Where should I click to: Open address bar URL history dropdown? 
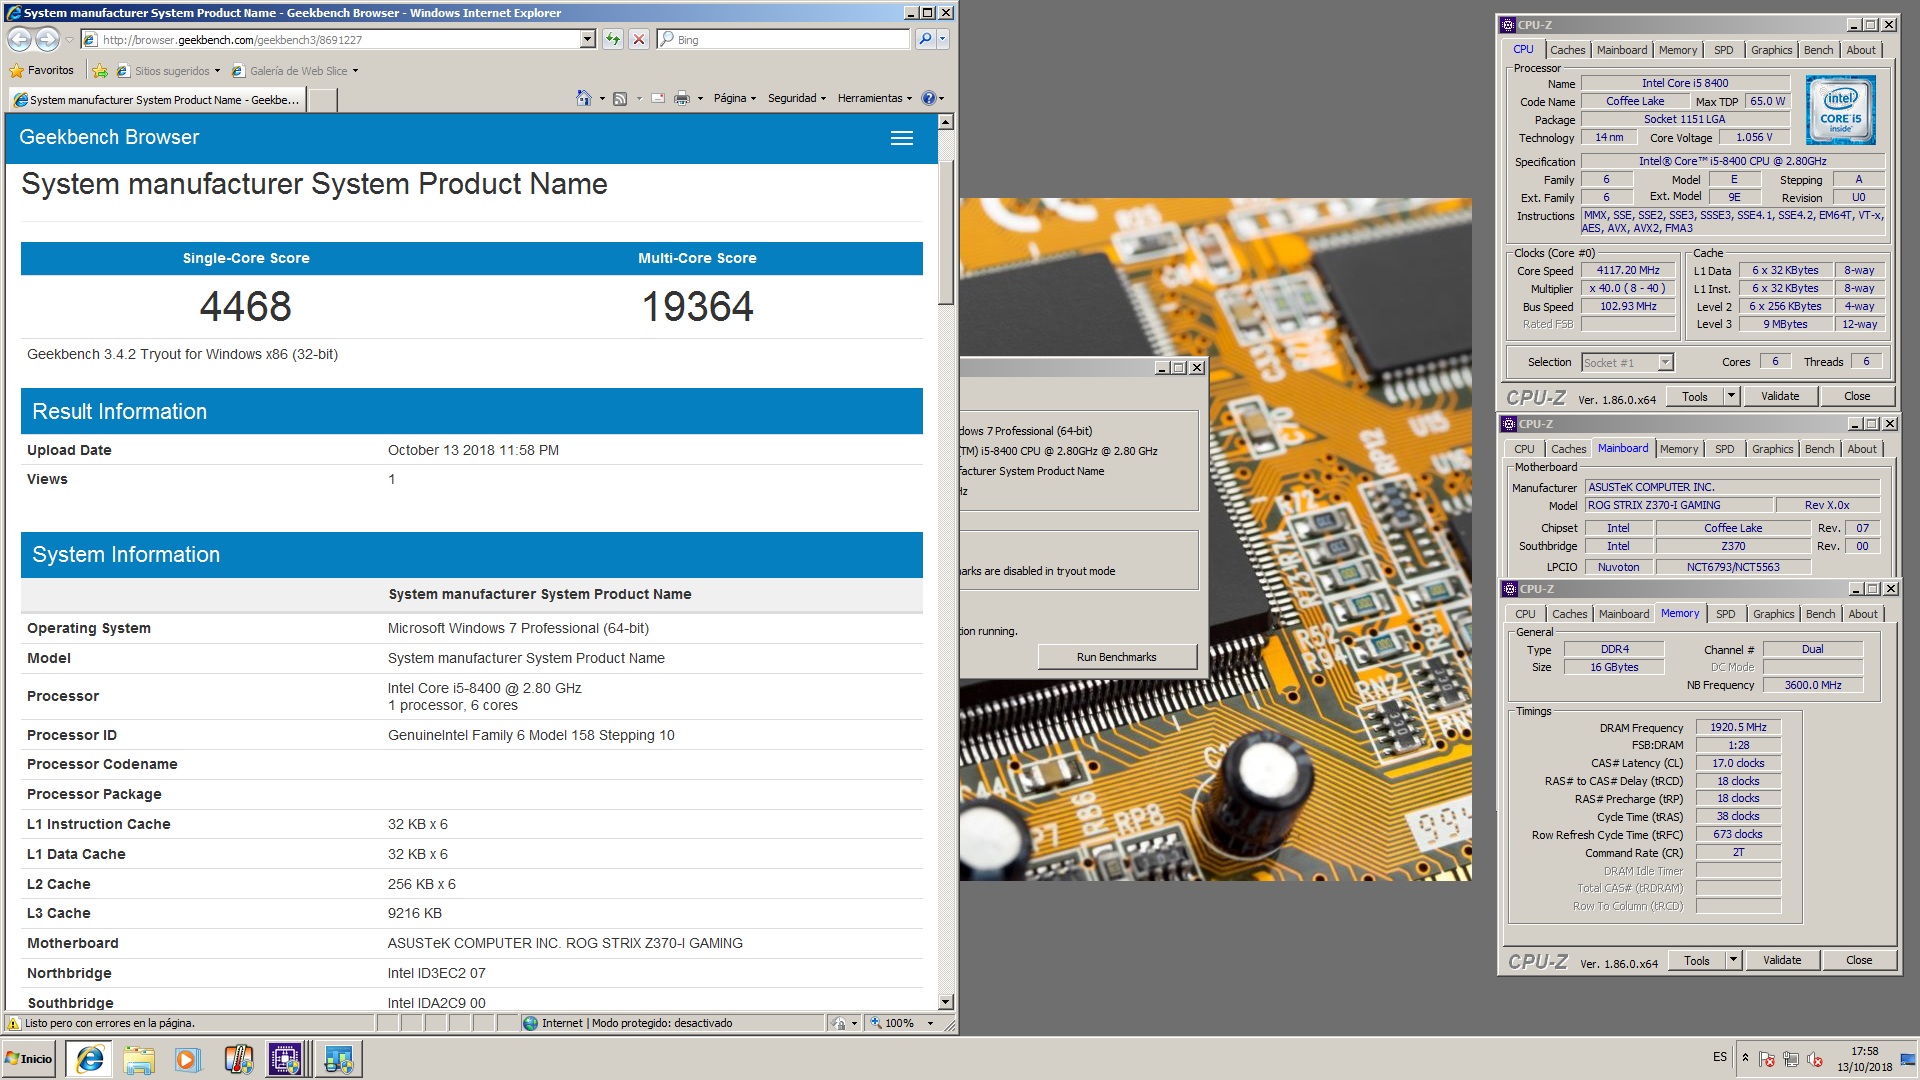click(x=588, y=40)
